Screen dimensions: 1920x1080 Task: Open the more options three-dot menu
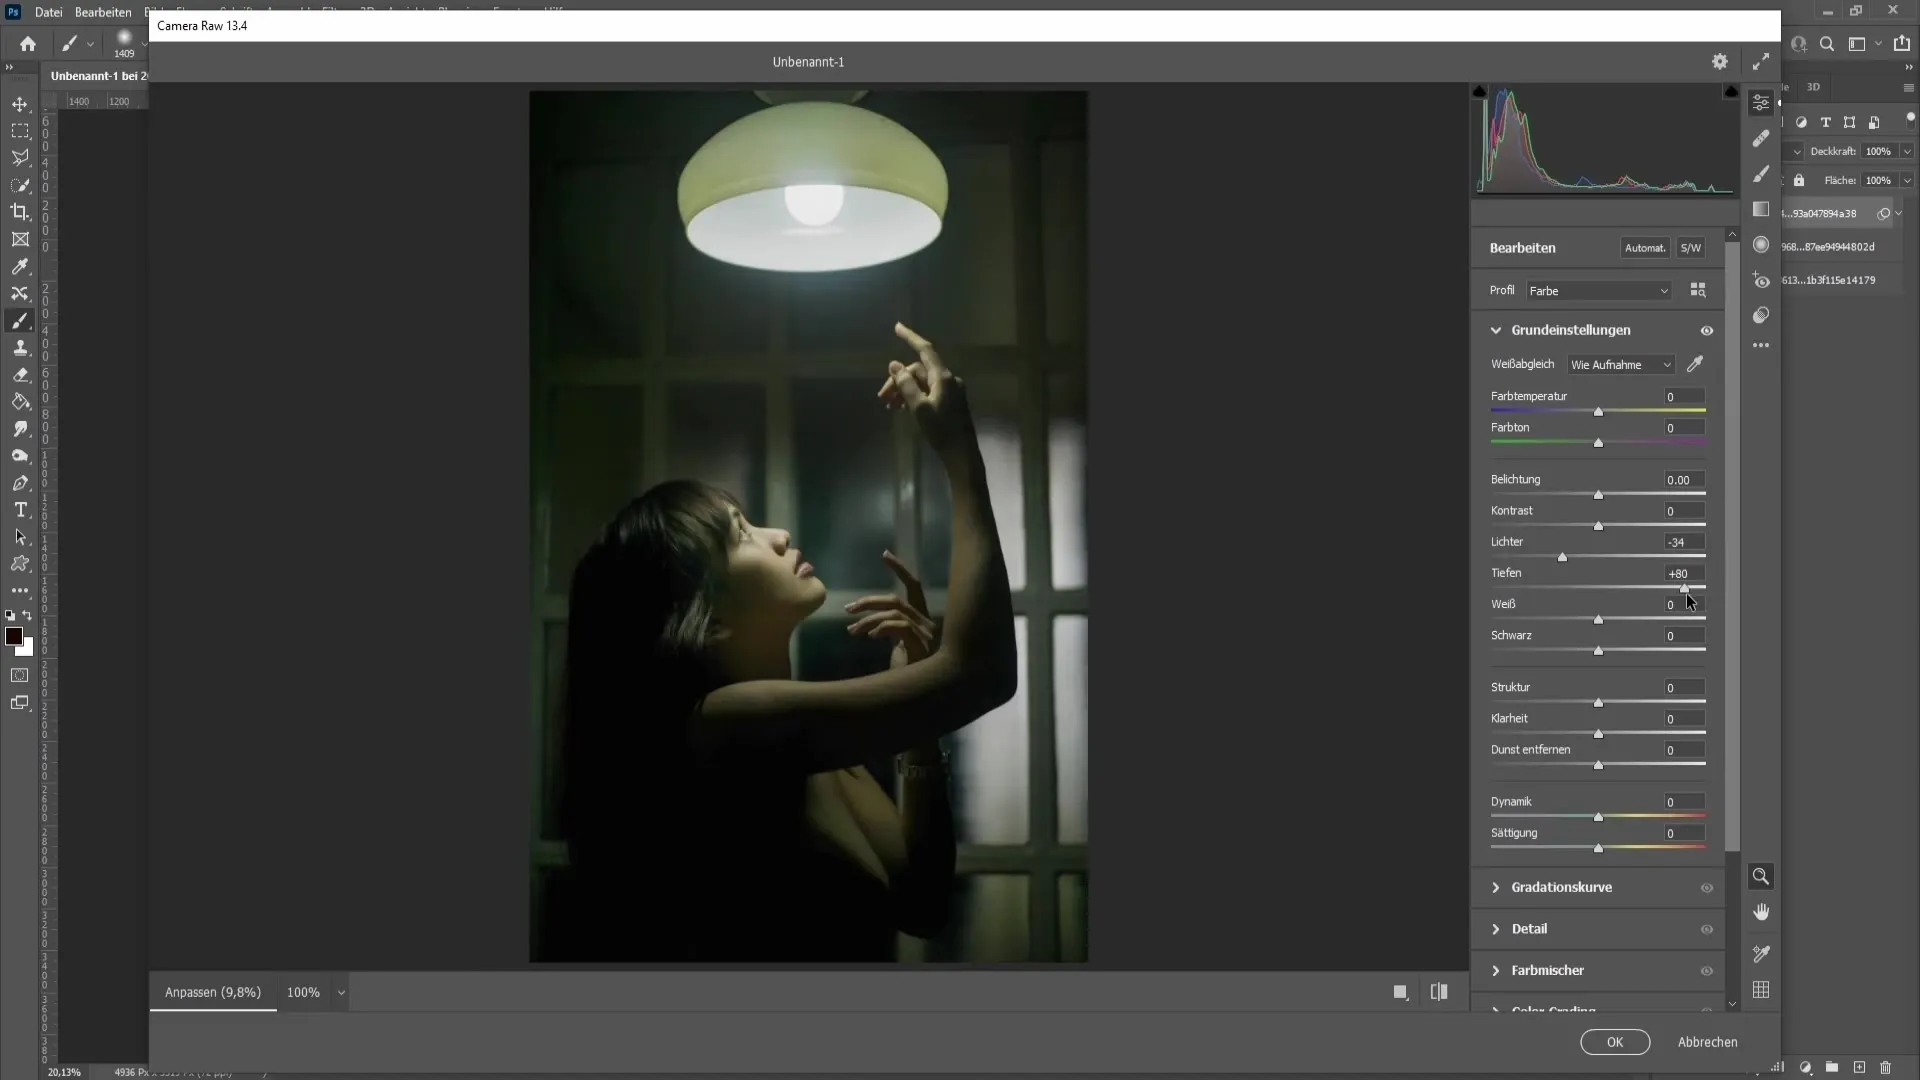tap(1761, 346)
